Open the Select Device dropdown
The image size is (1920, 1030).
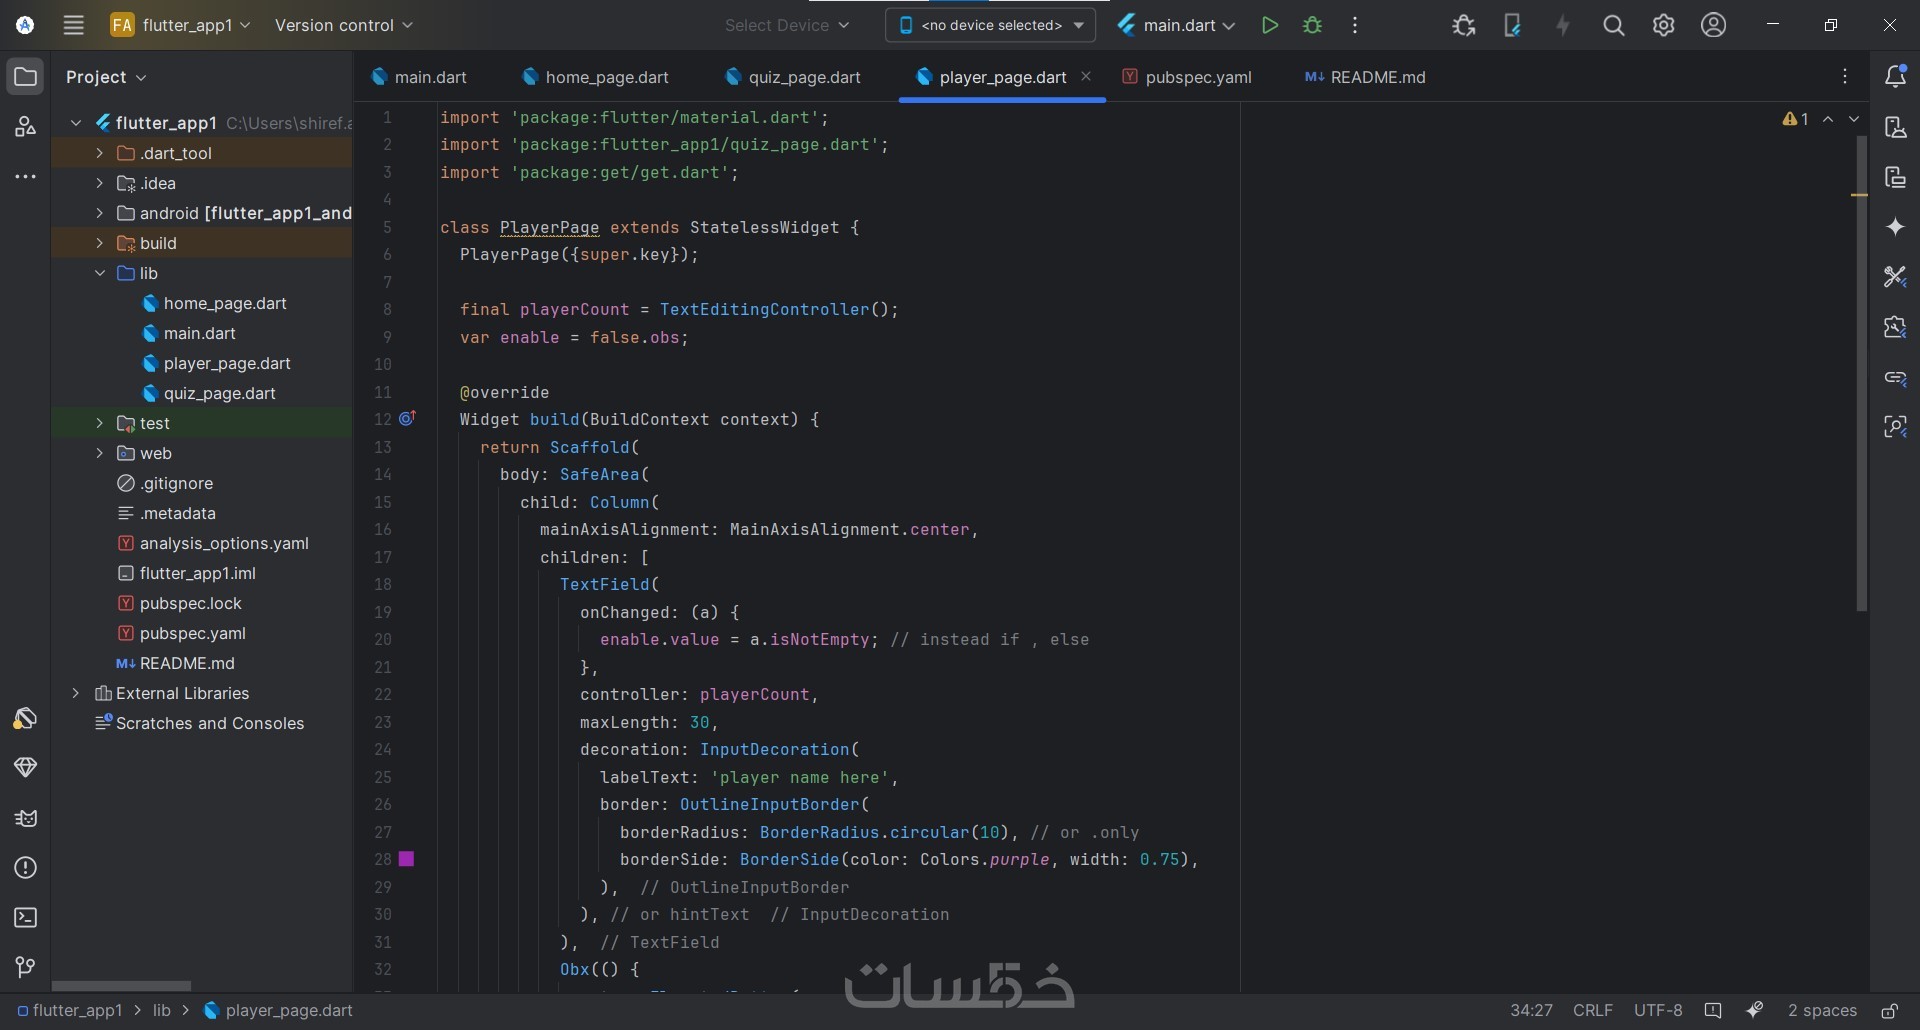click(x=787, y=25)
